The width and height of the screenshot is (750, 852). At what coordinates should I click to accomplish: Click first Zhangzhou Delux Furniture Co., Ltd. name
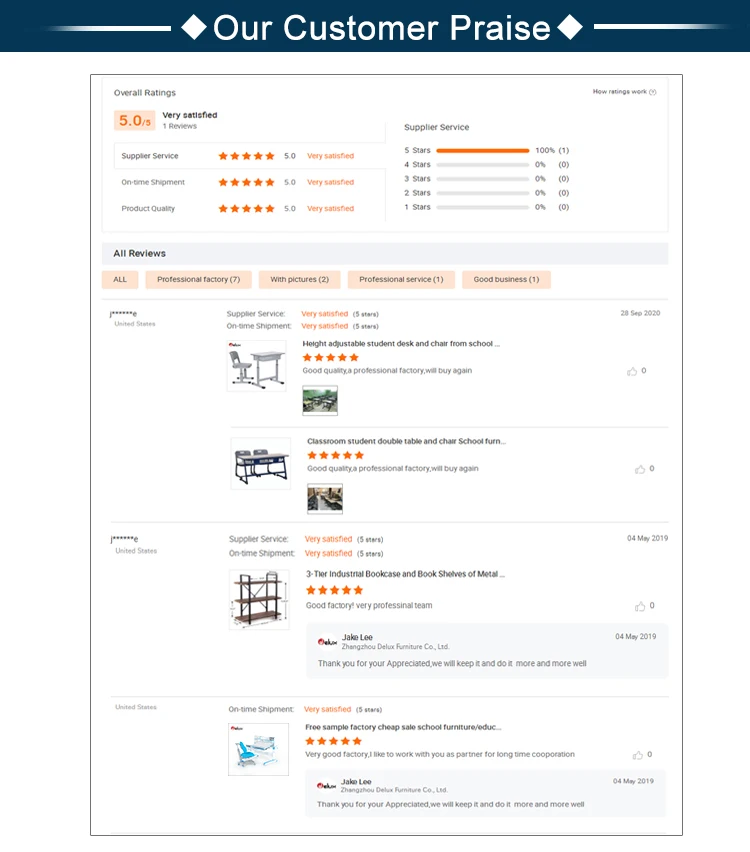[x=395, y=647]
